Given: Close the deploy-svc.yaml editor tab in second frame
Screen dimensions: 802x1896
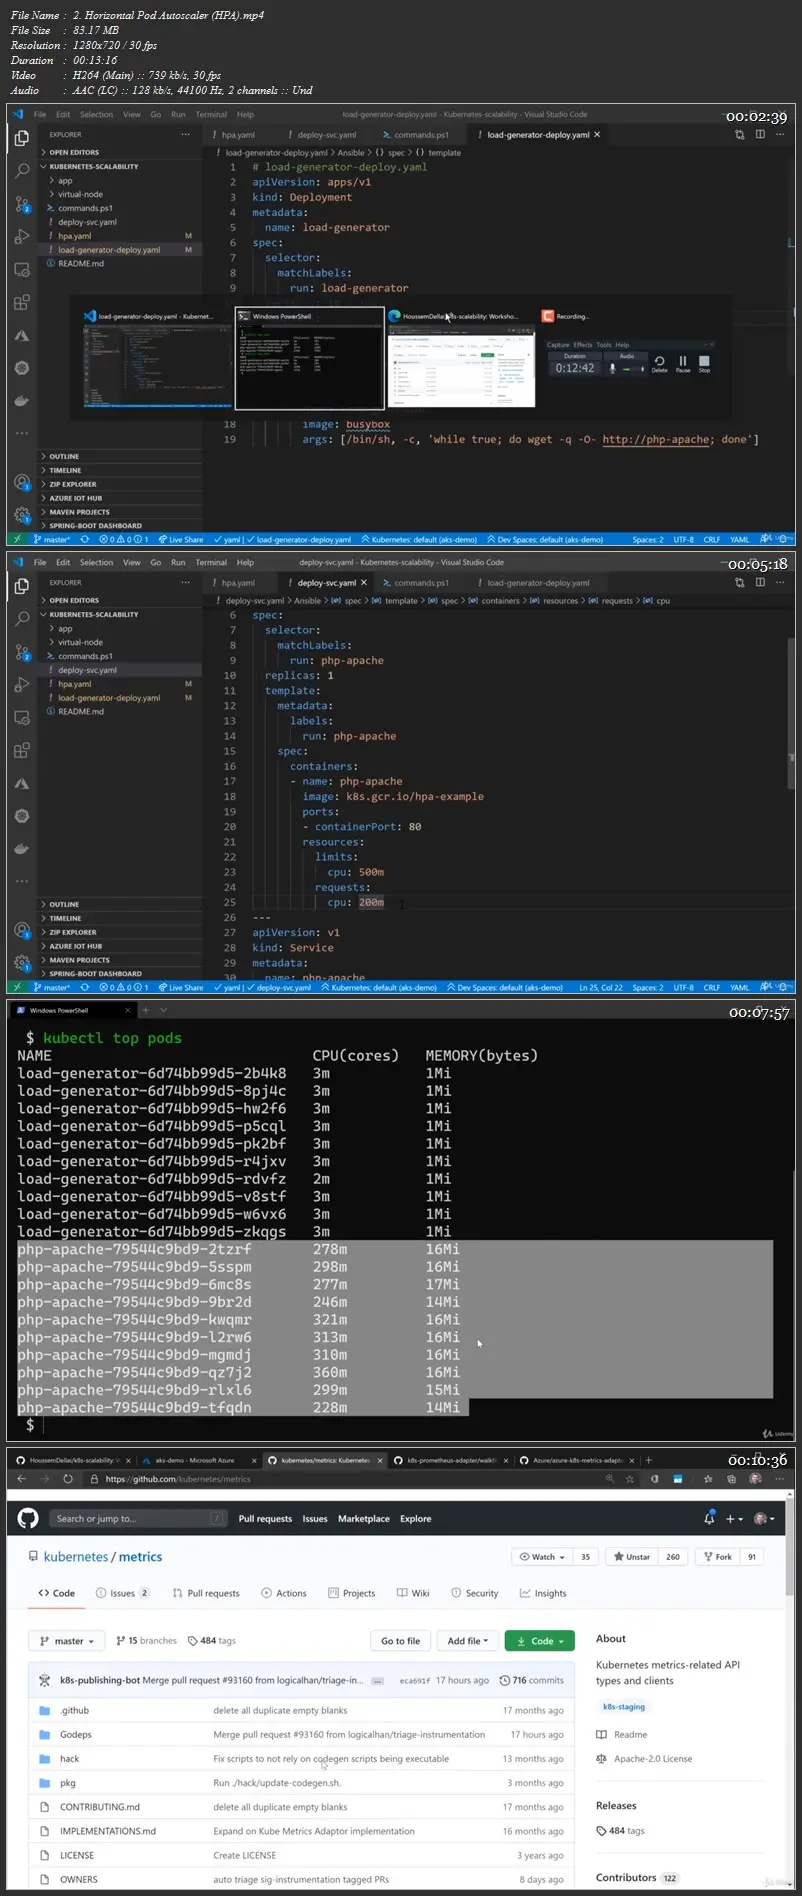Looking at the screenshot, I should pyautogui.click(x=364, y=582).
